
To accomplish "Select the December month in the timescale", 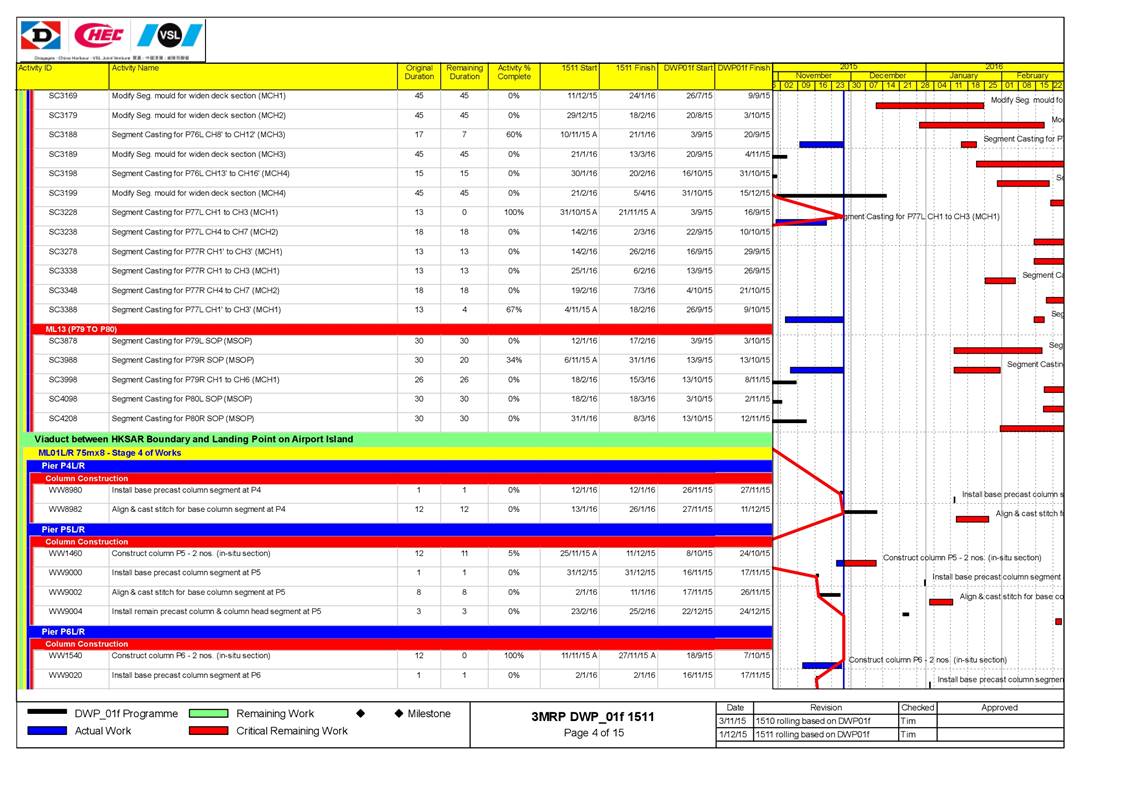I will pyautogui.click(x=887, y=75).
